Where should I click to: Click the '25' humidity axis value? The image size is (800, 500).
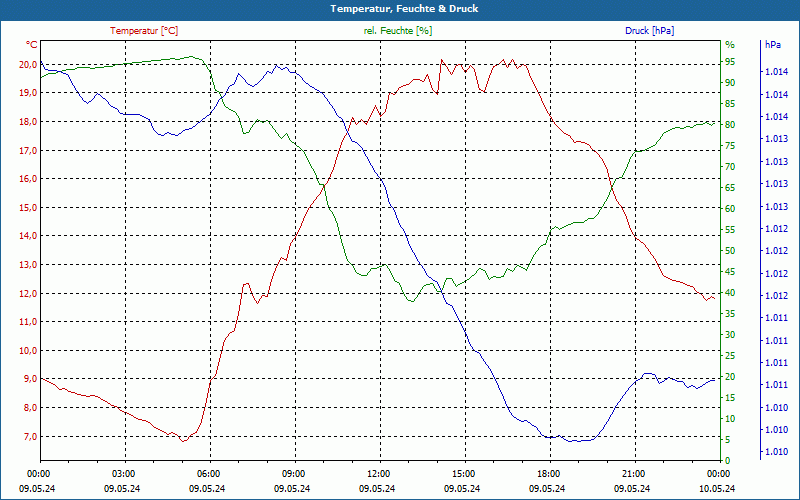pyautogui.click(x=730, y=356)
